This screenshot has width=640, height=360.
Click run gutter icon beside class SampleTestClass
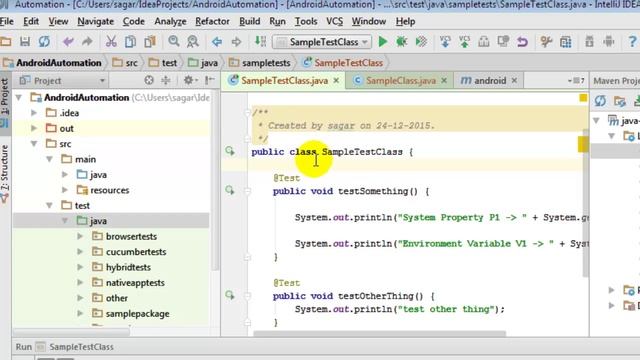(230, 151)
